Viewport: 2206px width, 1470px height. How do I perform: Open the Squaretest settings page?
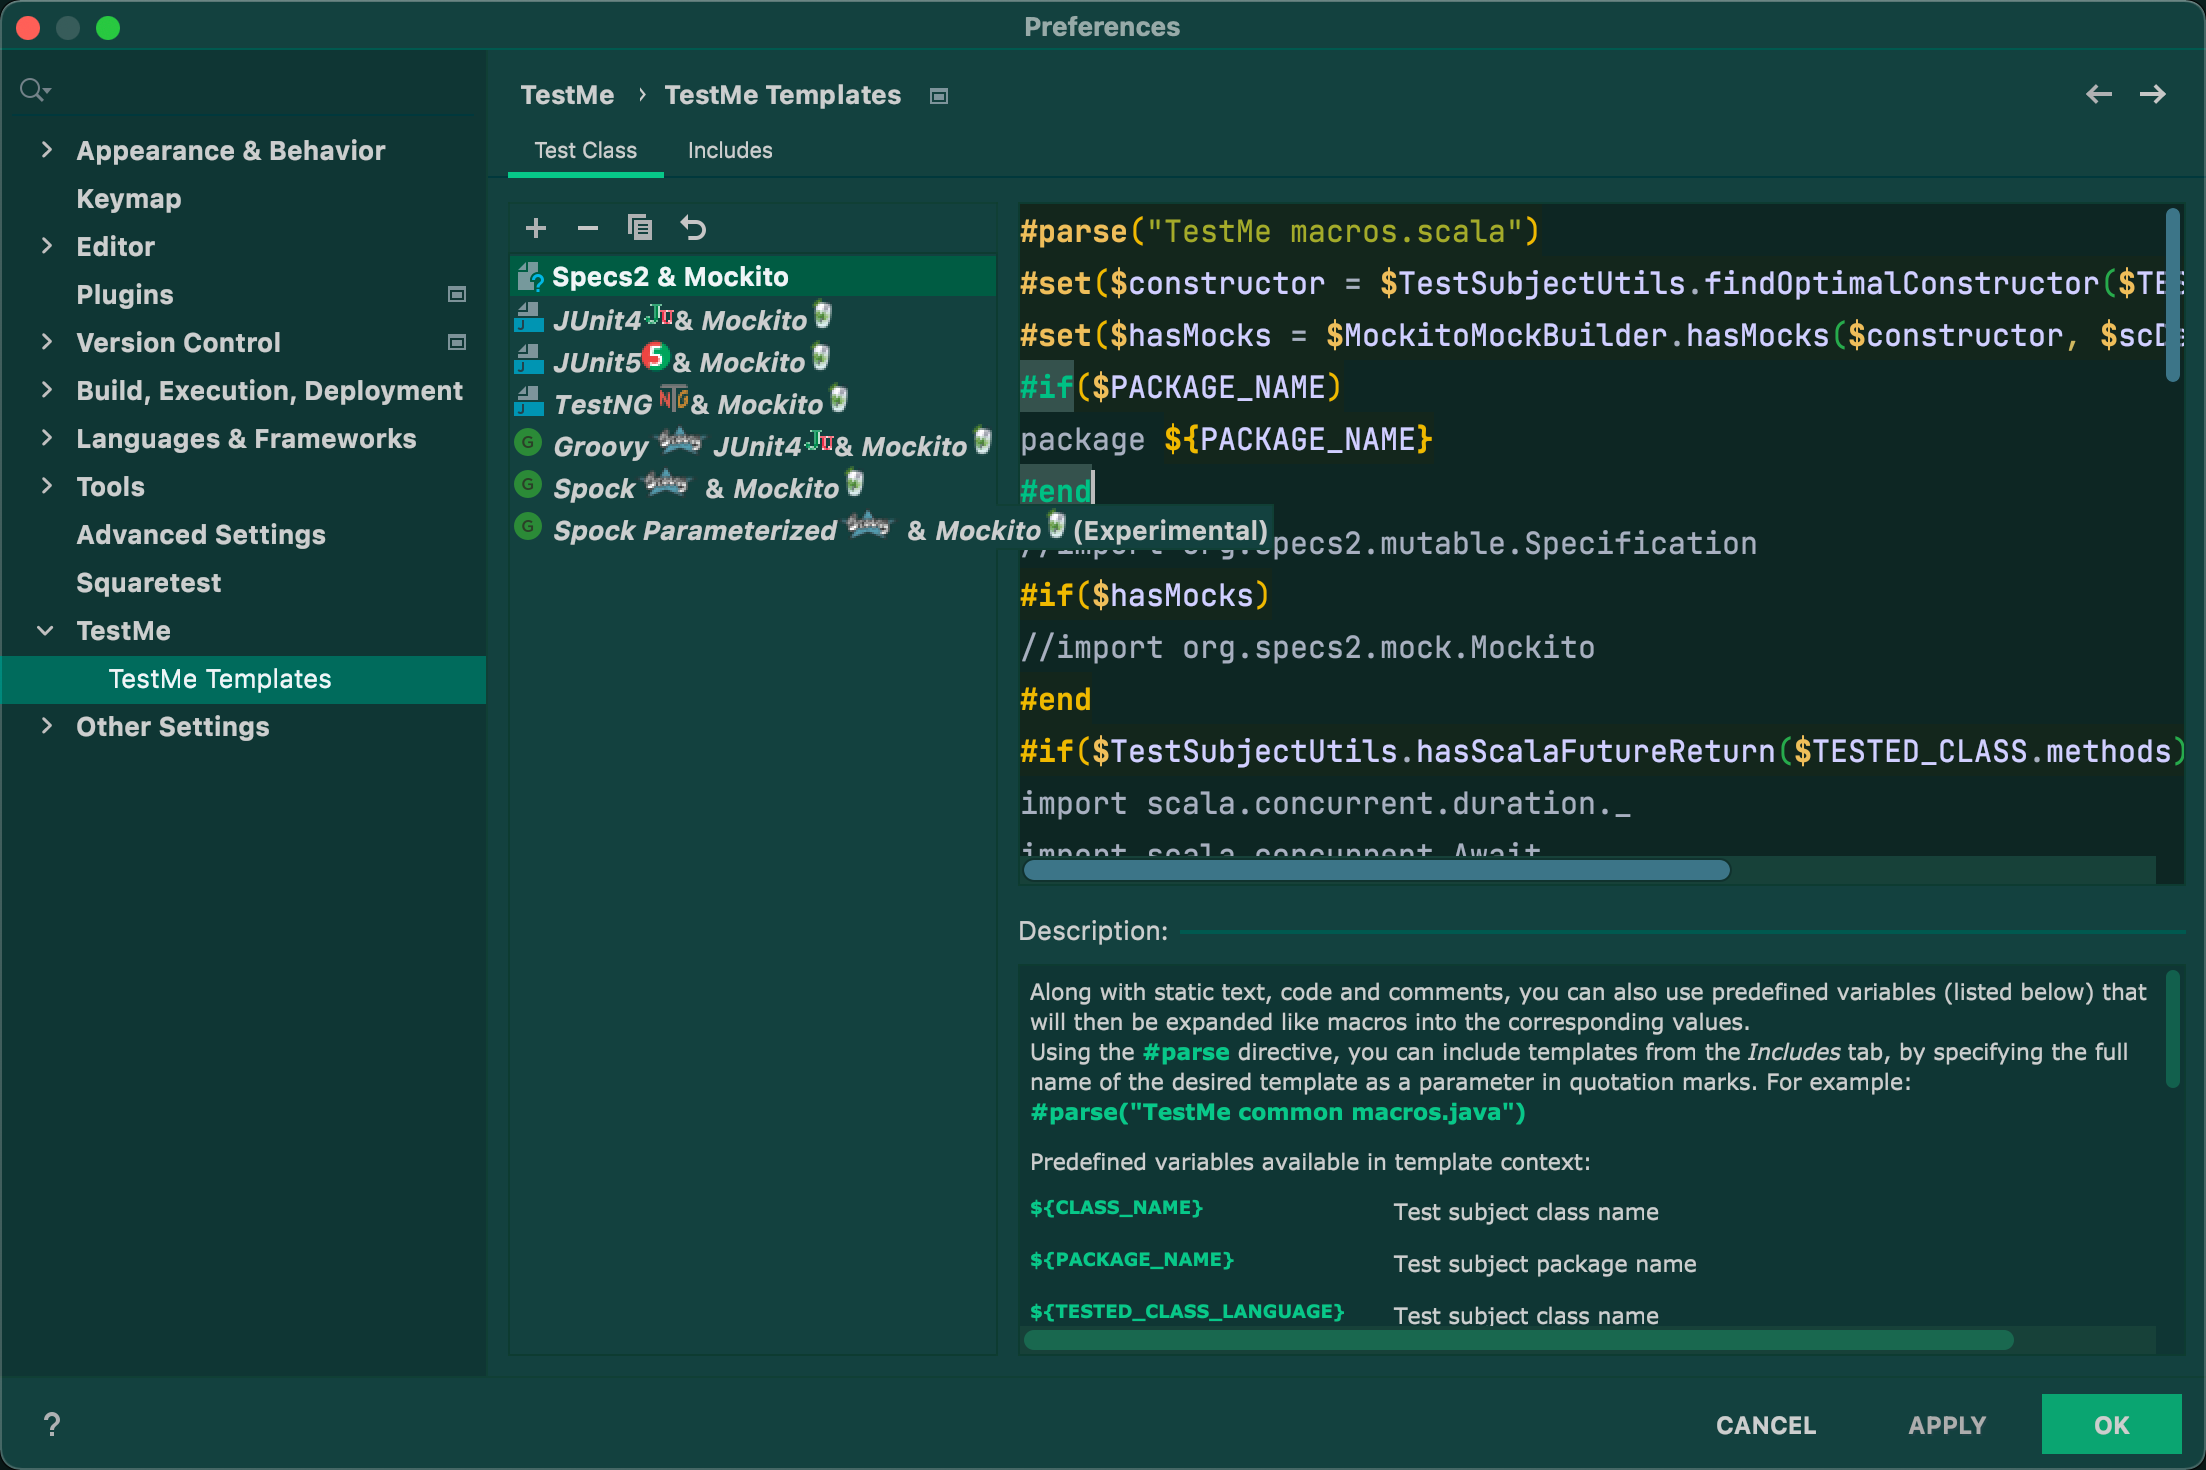tap(149, 583)
